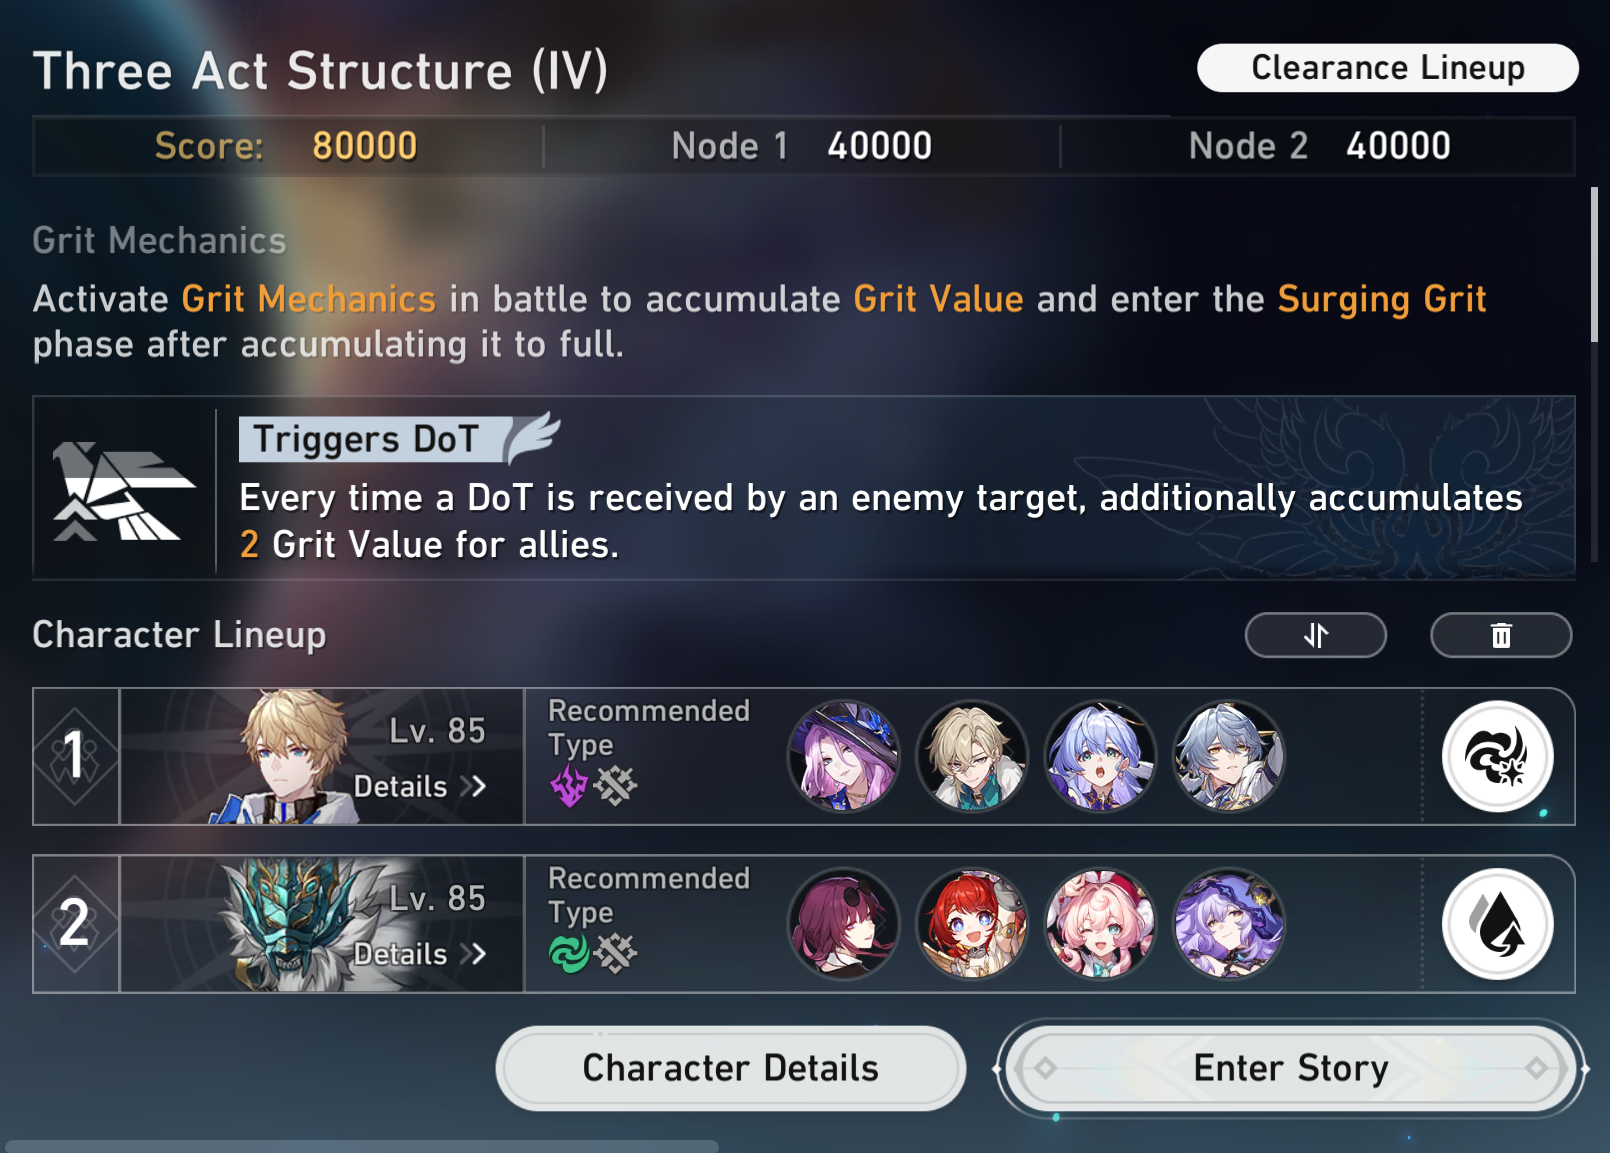Open the Clearance Lineup button
Screen dimensions: 1610x1153
pyautogui.click(x=1388, y=68)
